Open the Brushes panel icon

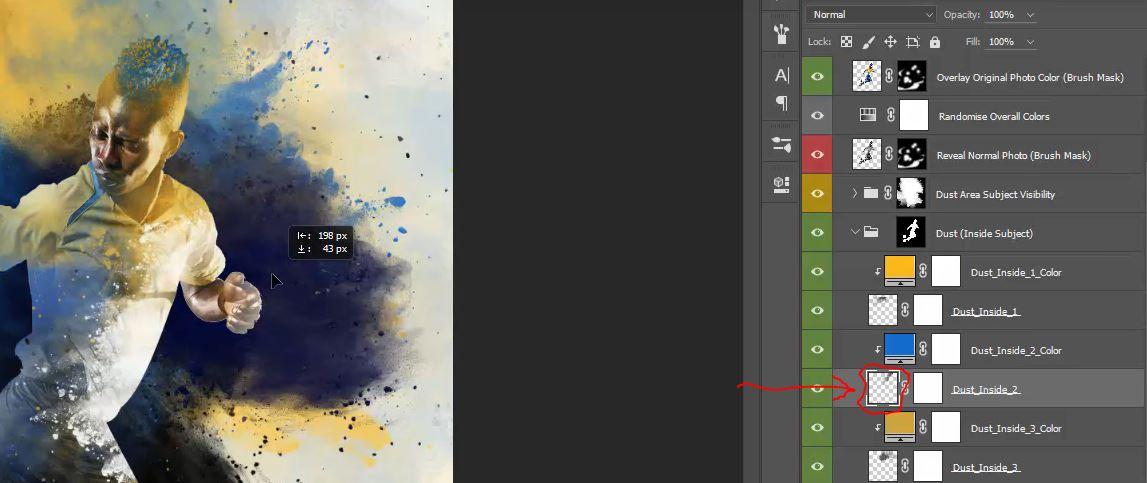click(781, 34)
